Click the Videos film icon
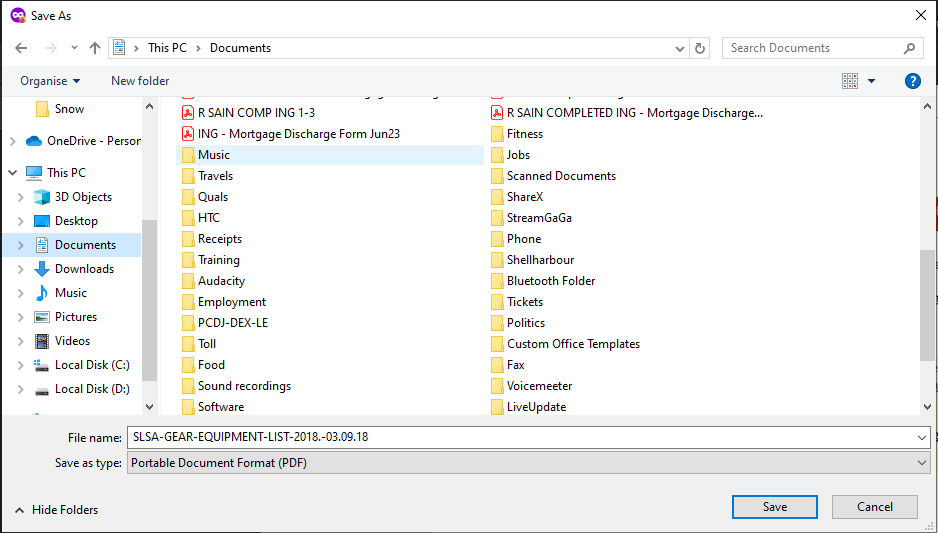Screen dimensions: 938x533 pos(42,341)
